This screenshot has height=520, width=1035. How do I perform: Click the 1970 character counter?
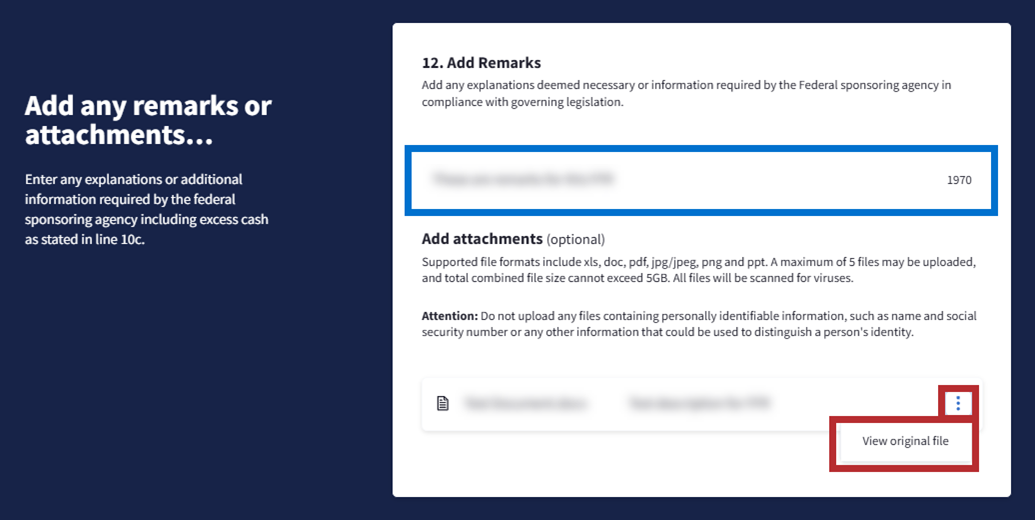pos(959,181)
